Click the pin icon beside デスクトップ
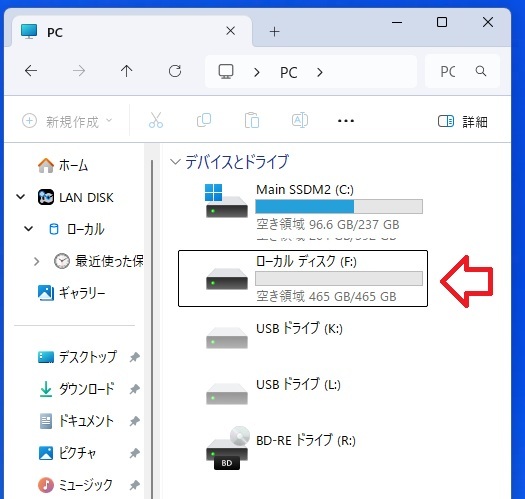This screenshot has width=525, height=499. pyautogui.click(x=135, y=357)
